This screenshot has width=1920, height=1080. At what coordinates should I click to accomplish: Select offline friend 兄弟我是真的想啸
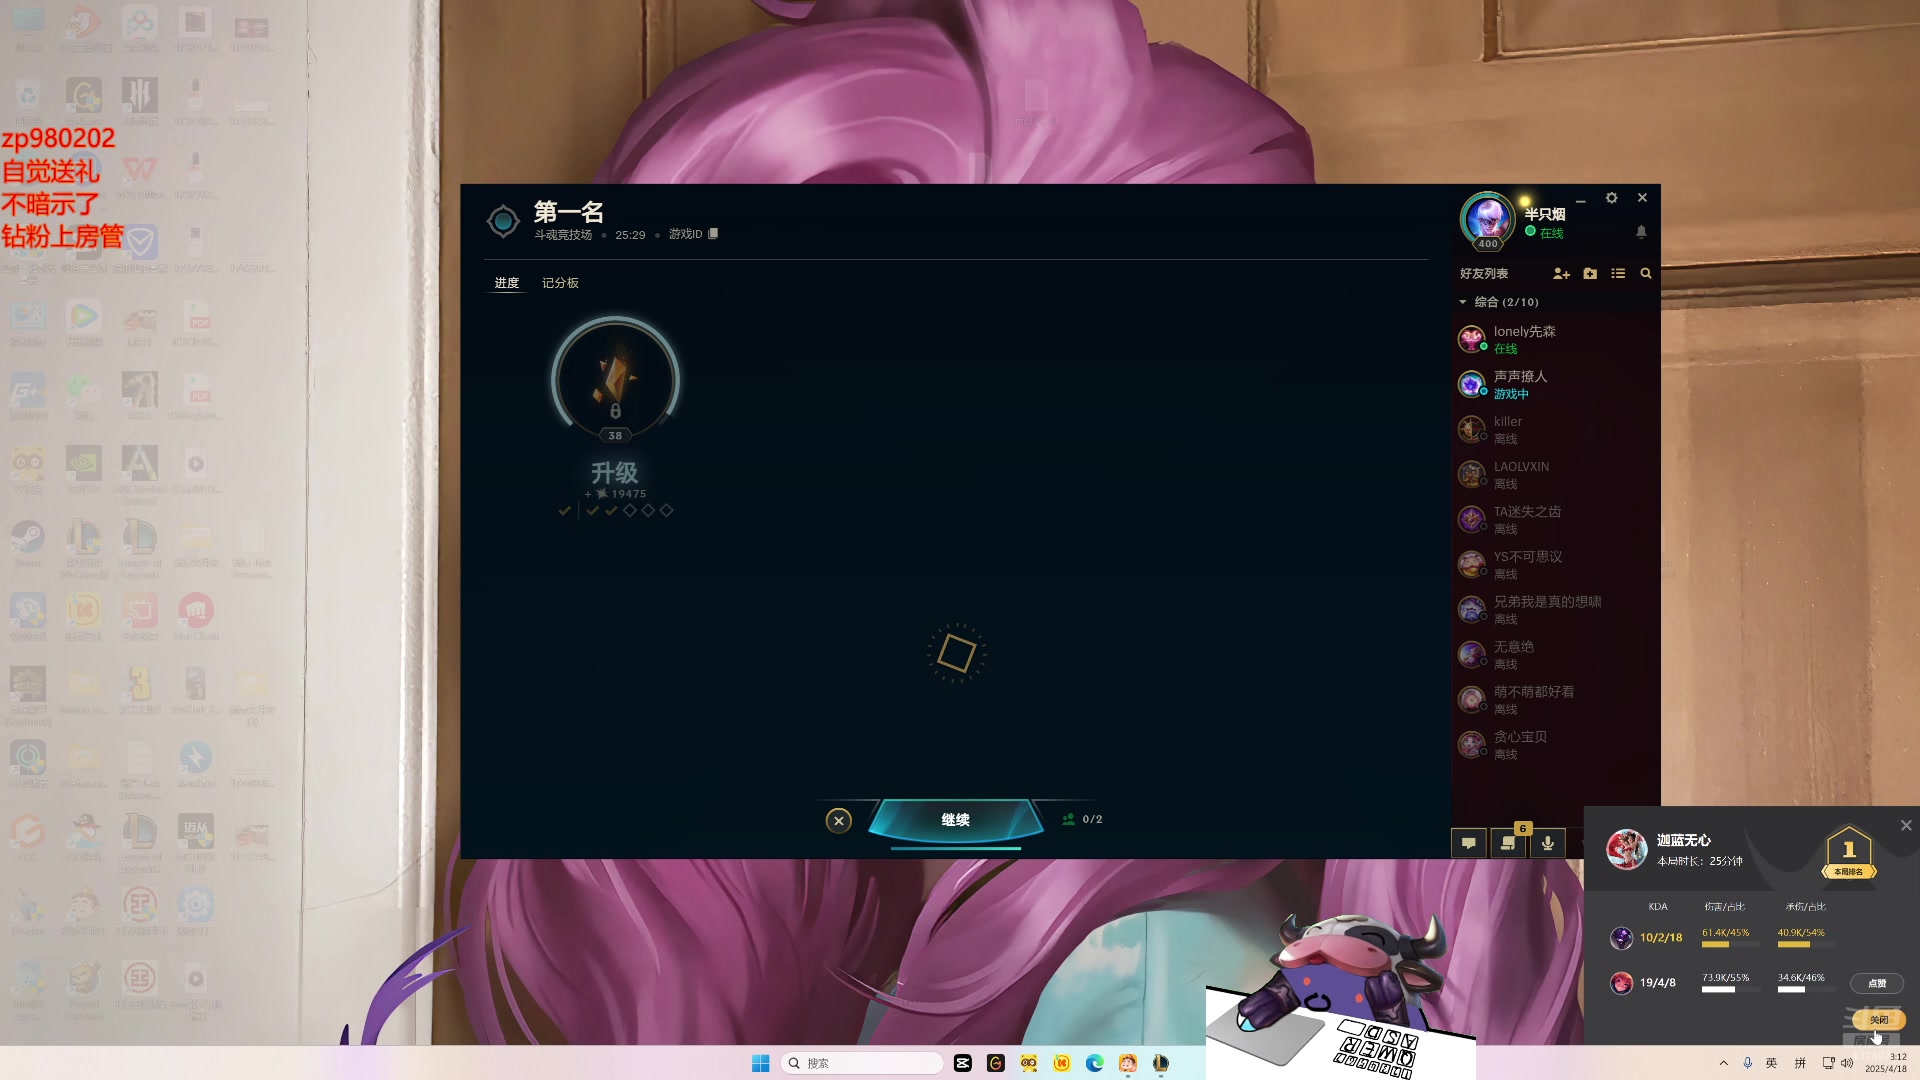coord(1555,610)
